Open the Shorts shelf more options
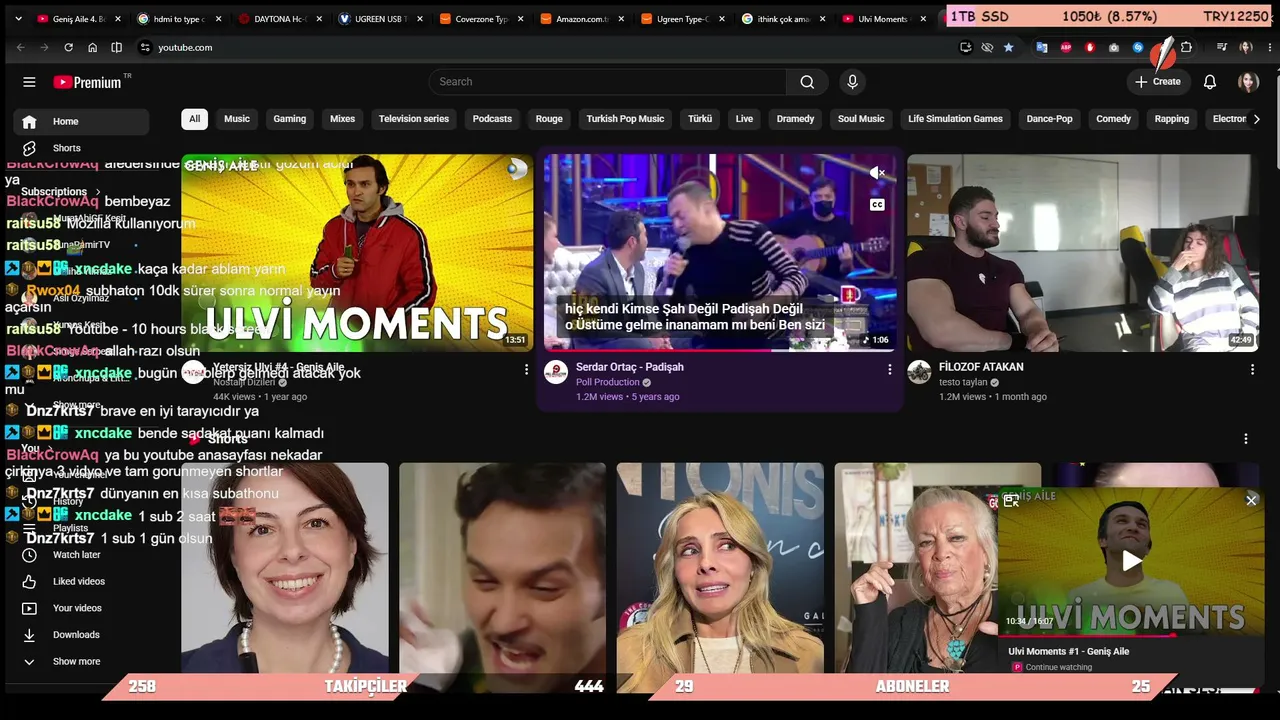Screen dimensions: 1280x720 [1246, 439]
